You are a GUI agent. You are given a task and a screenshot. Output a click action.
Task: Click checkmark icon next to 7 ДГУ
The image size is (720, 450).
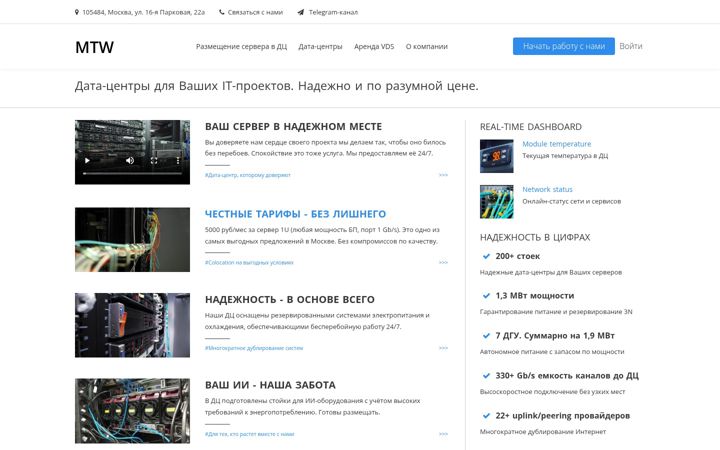[x=486, y=336]
